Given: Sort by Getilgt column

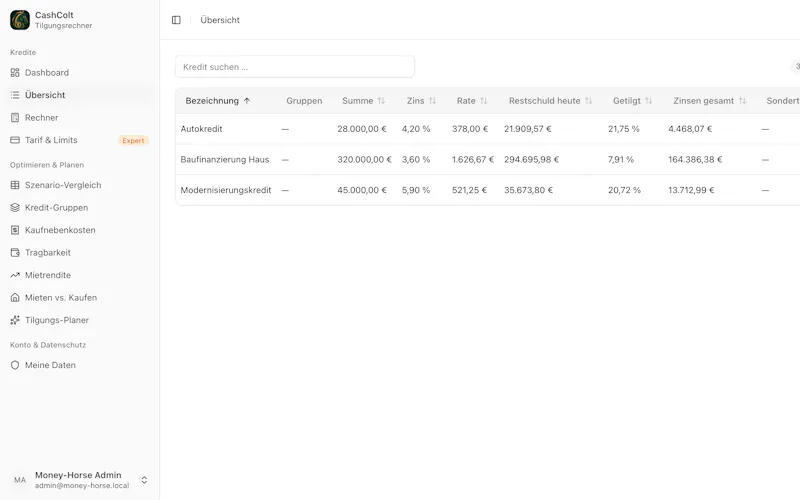Looking at the screenshot, I should coord(632,101).
